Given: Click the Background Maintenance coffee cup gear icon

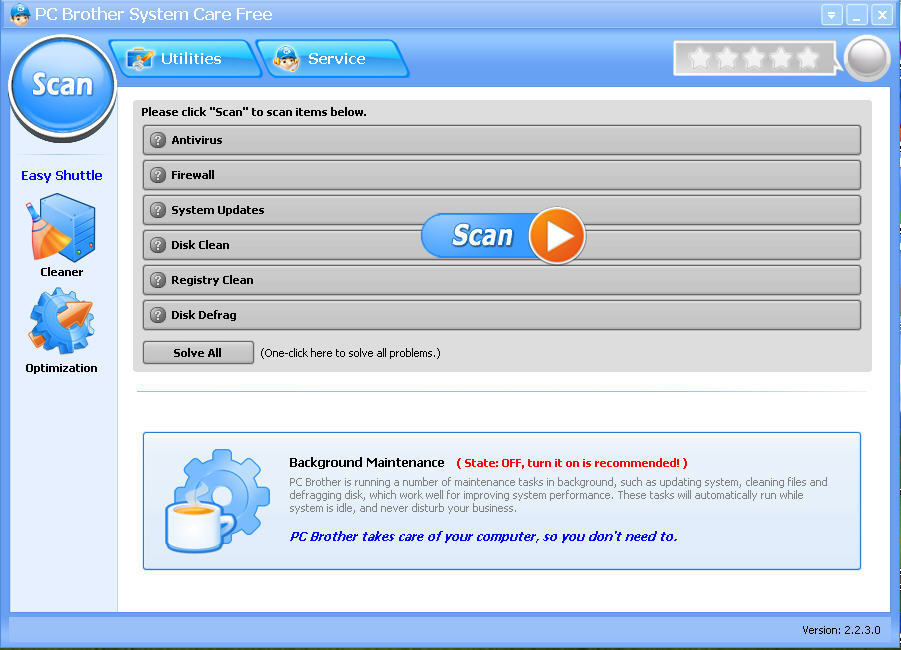Looking at the screenshot, I should click(214, 500).
